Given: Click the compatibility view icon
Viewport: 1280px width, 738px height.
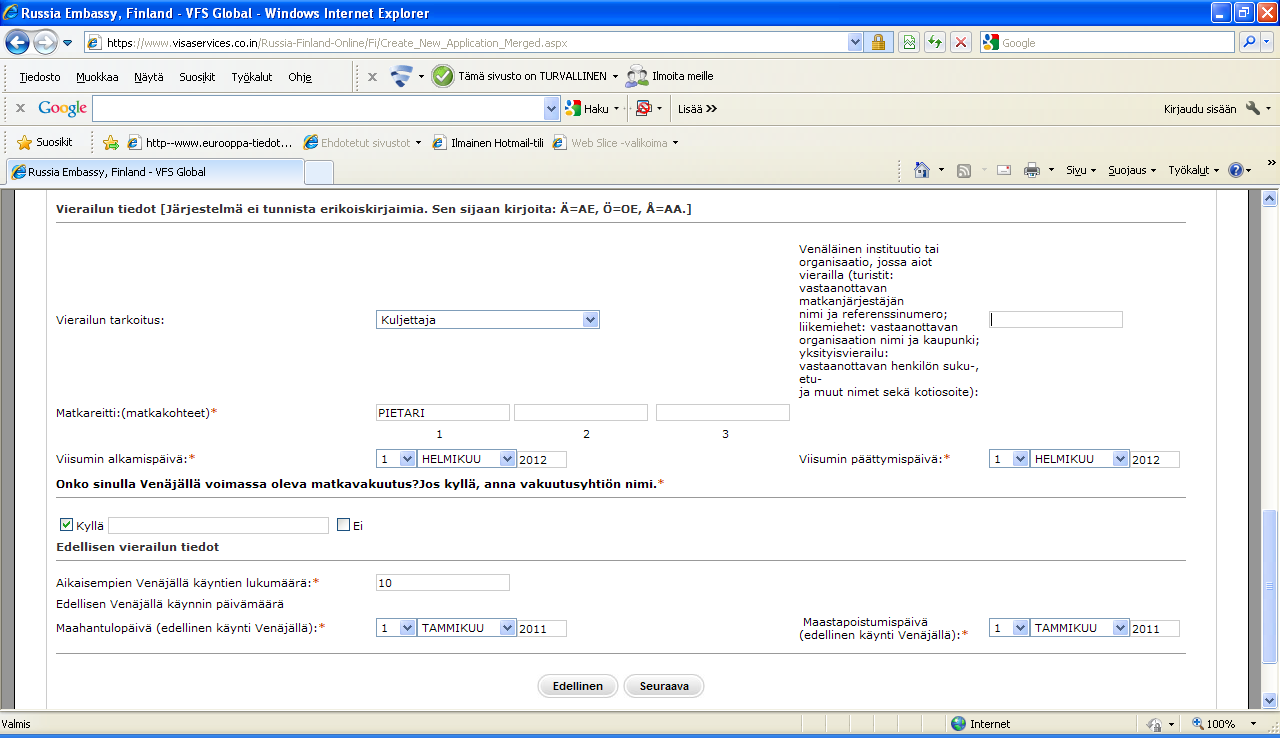Looking at the screenshot, I should (909, 42).
